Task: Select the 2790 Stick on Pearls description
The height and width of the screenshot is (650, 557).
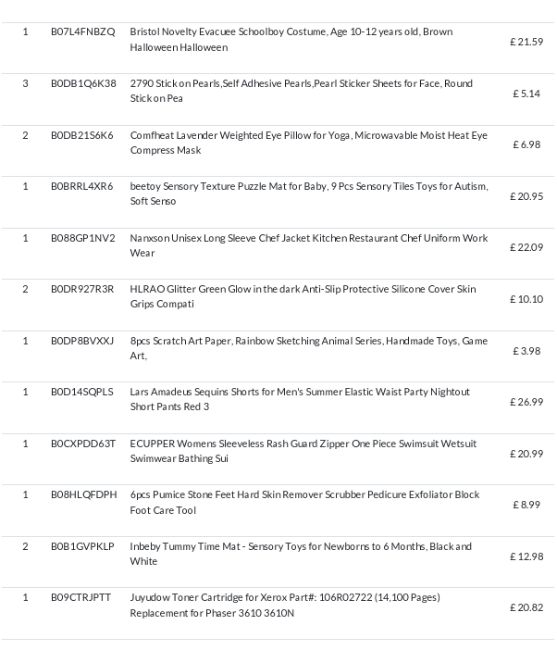Action: click(301, 91)
